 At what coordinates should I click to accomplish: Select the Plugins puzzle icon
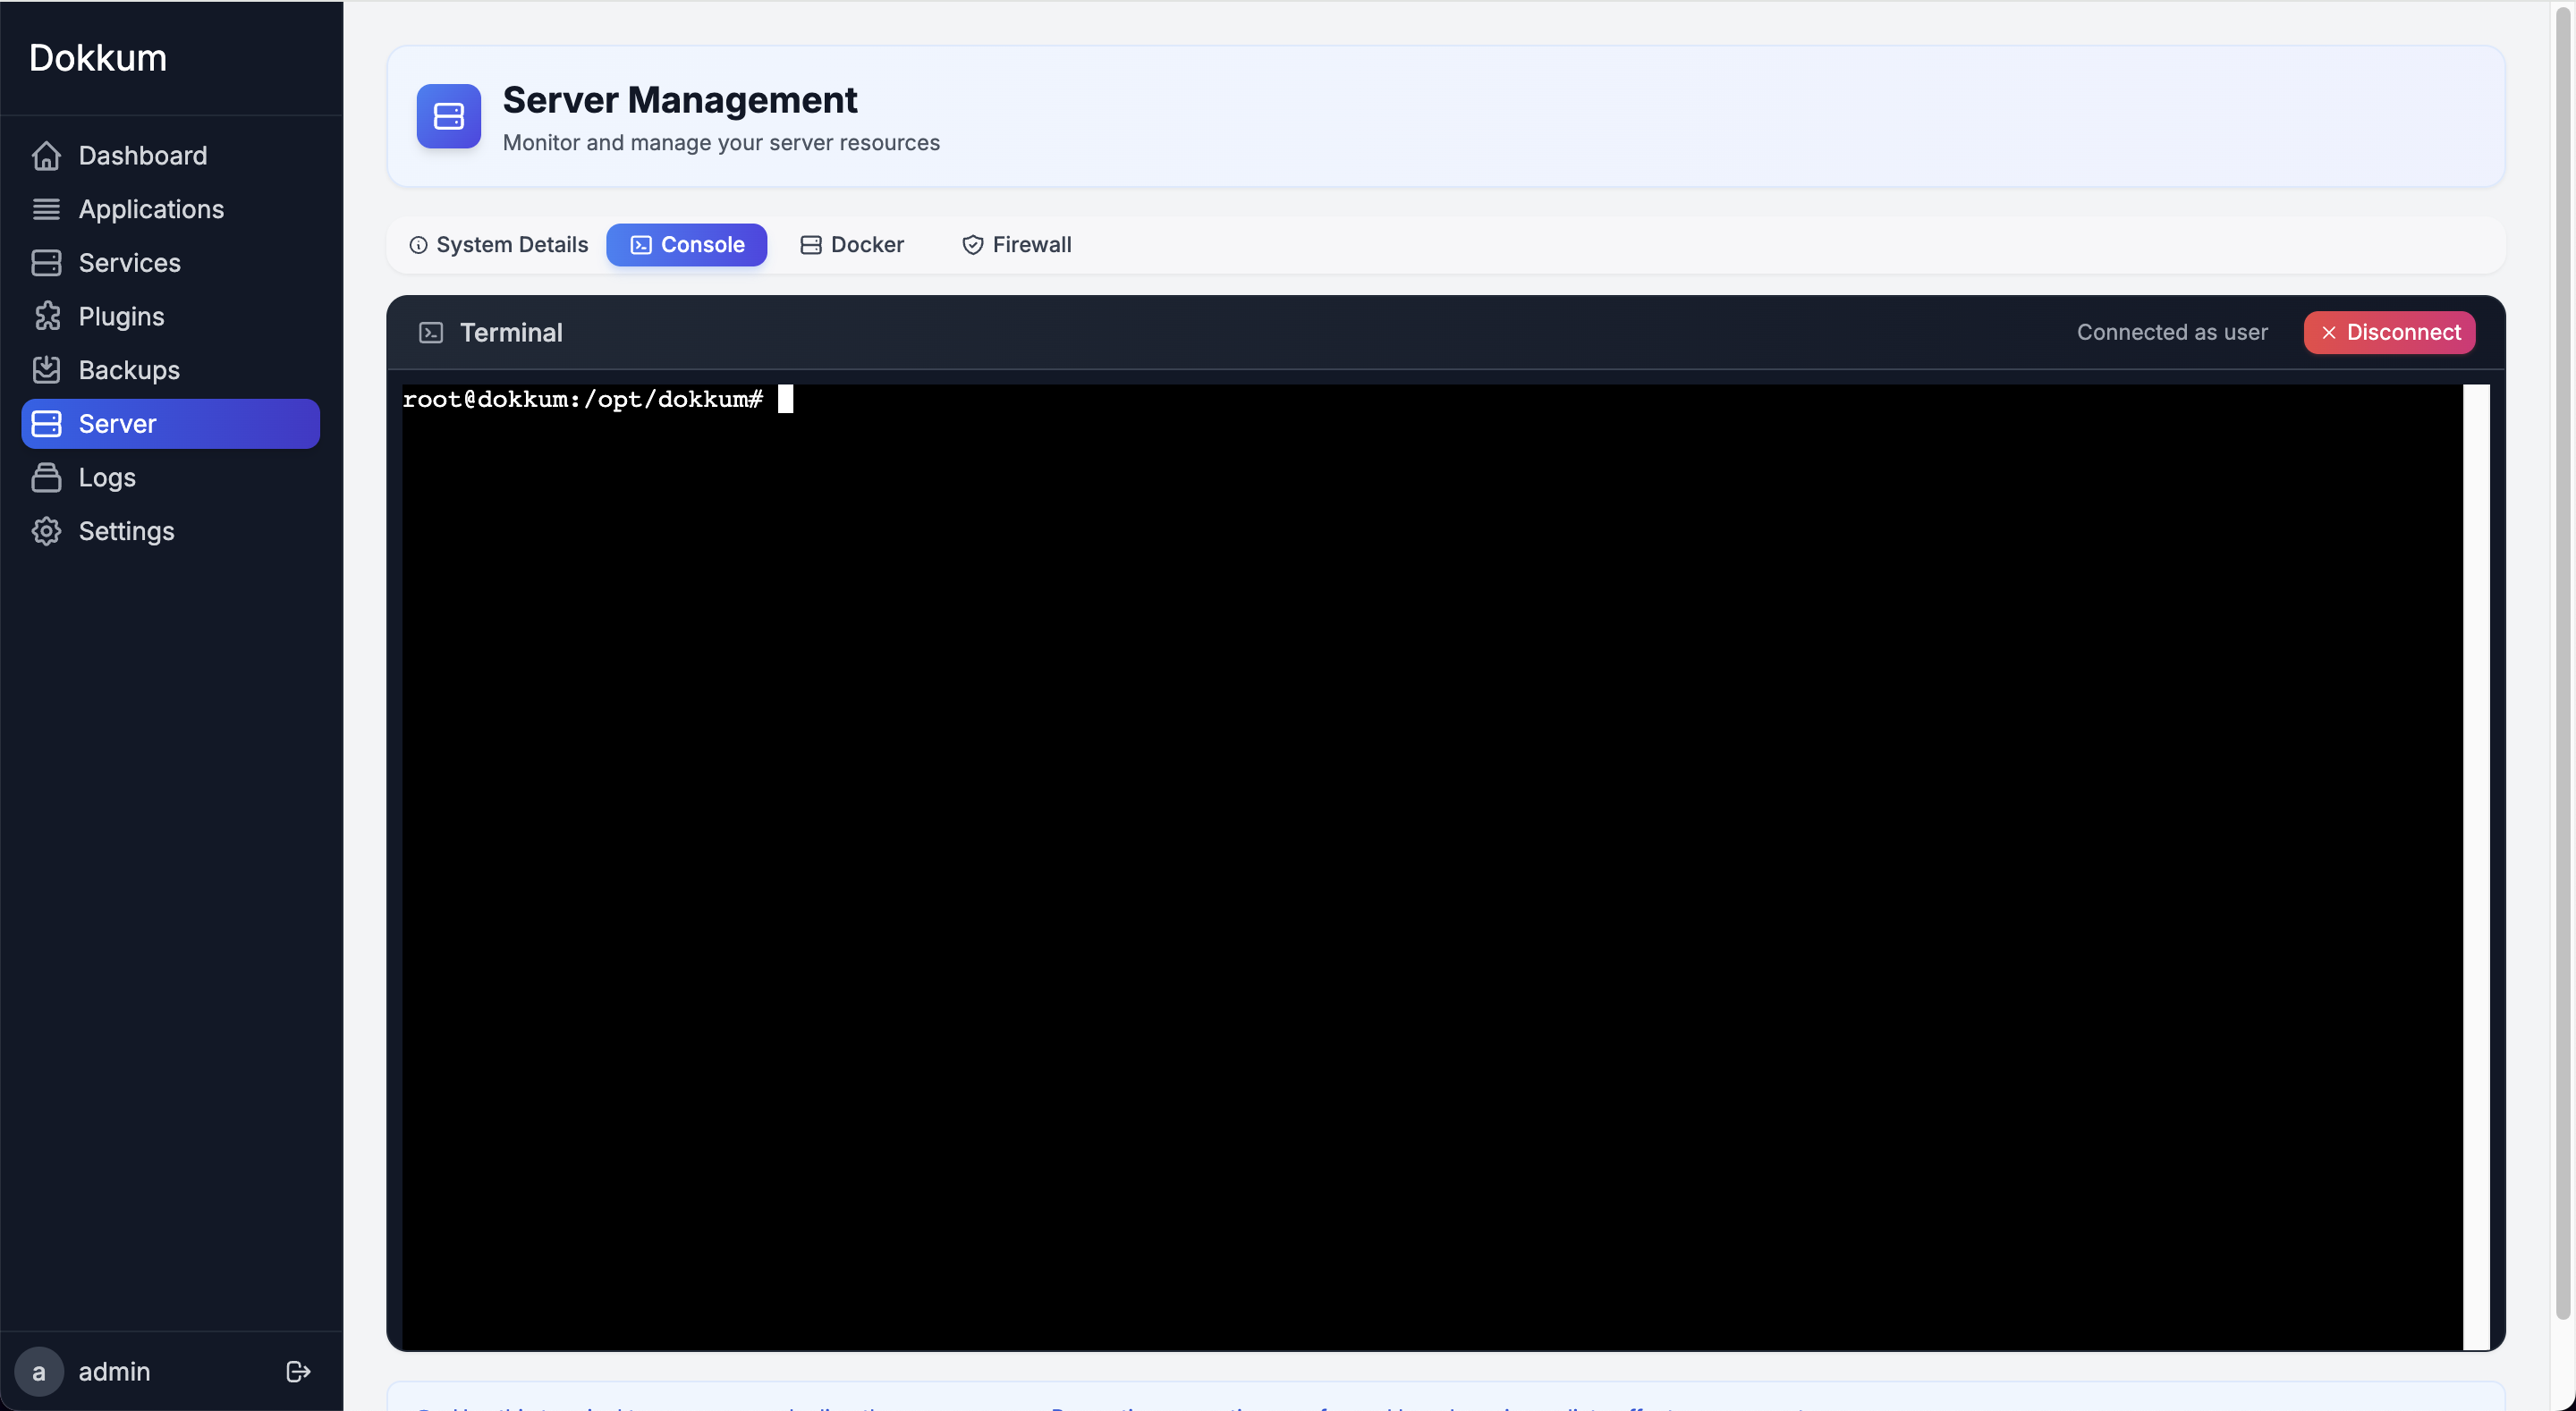pyautogui.click(x=47, y=316)
